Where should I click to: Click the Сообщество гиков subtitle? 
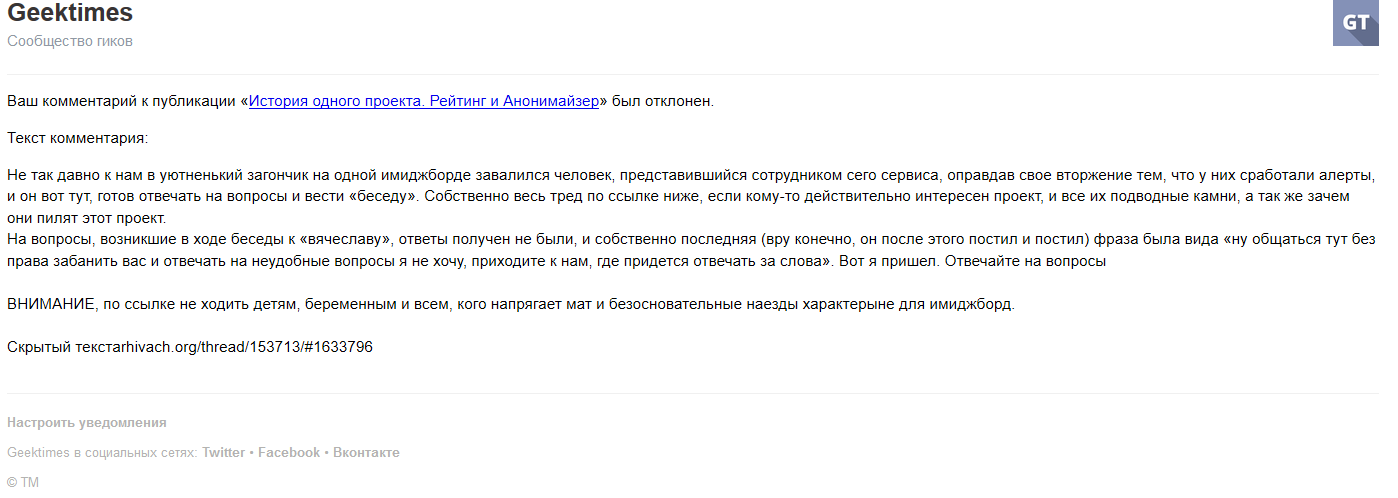[70, 41]
